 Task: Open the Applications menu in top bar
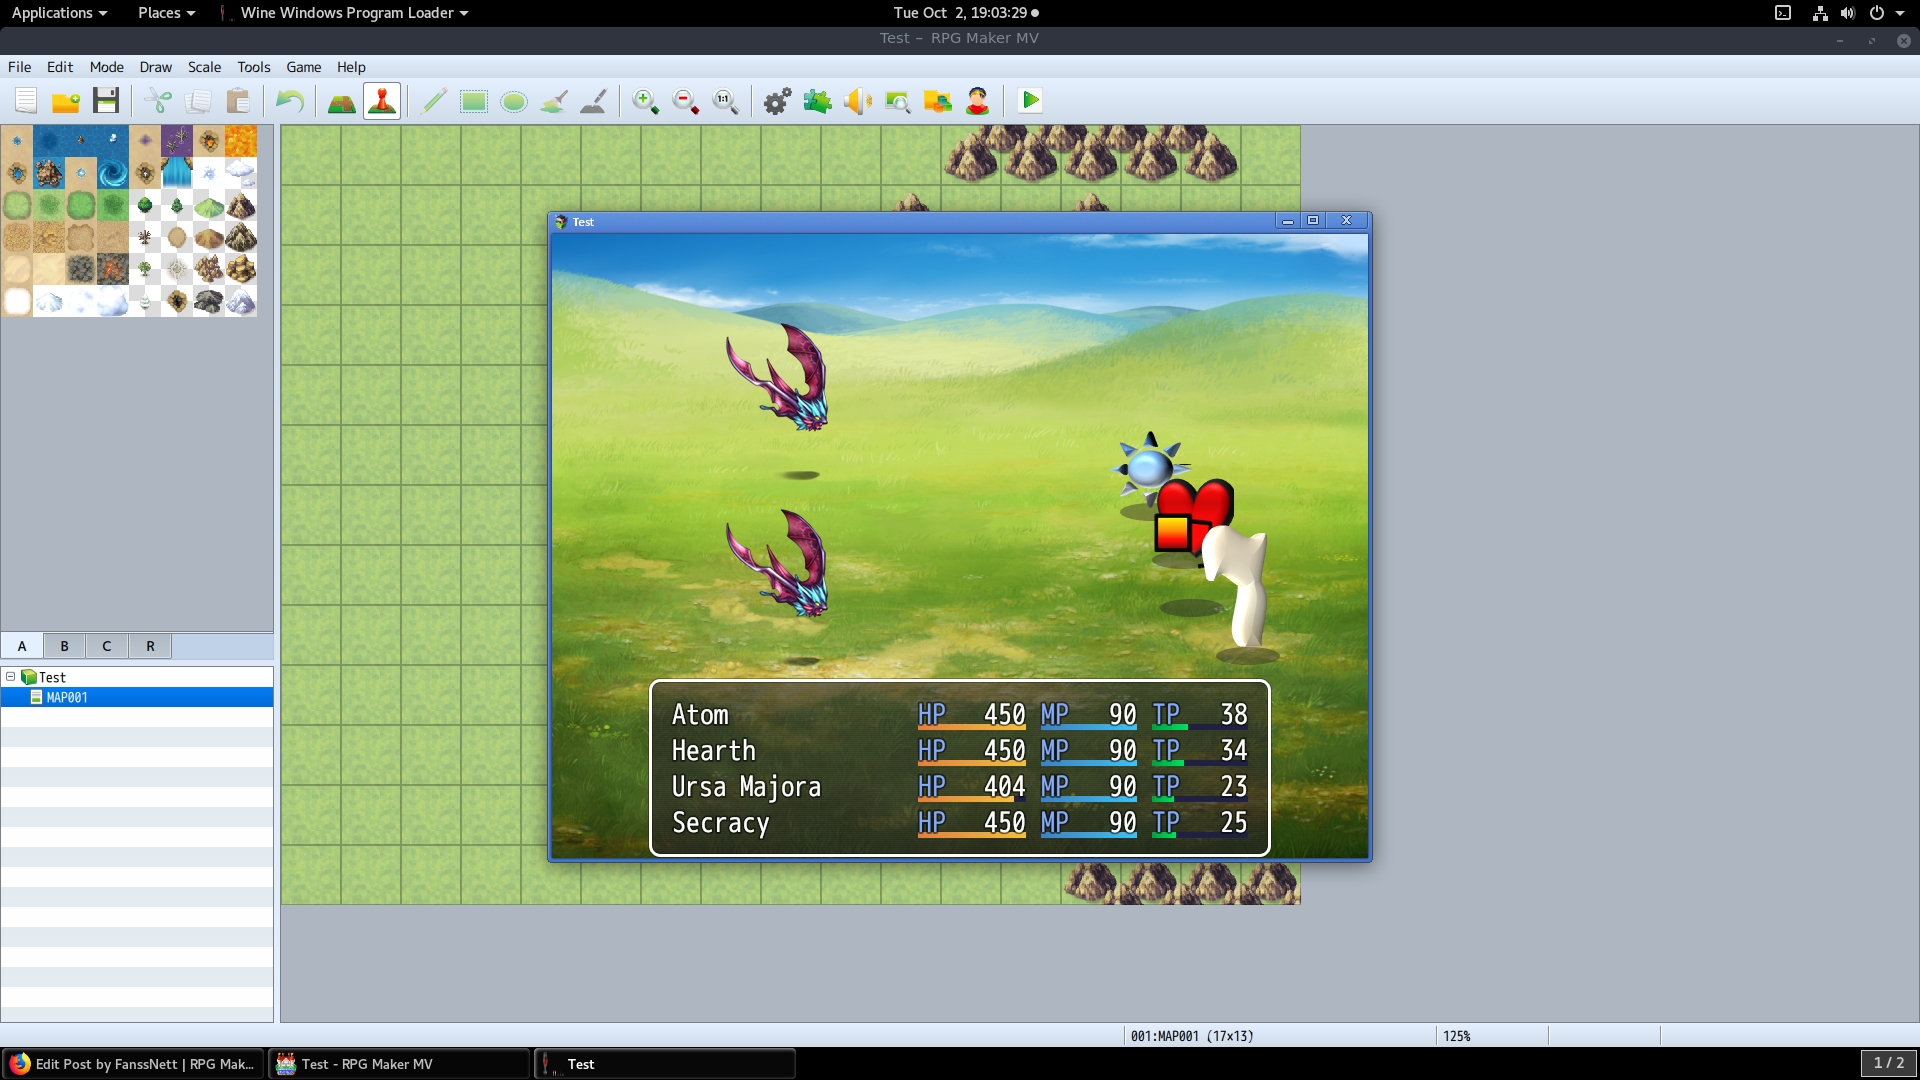click(x=59, y=13)
